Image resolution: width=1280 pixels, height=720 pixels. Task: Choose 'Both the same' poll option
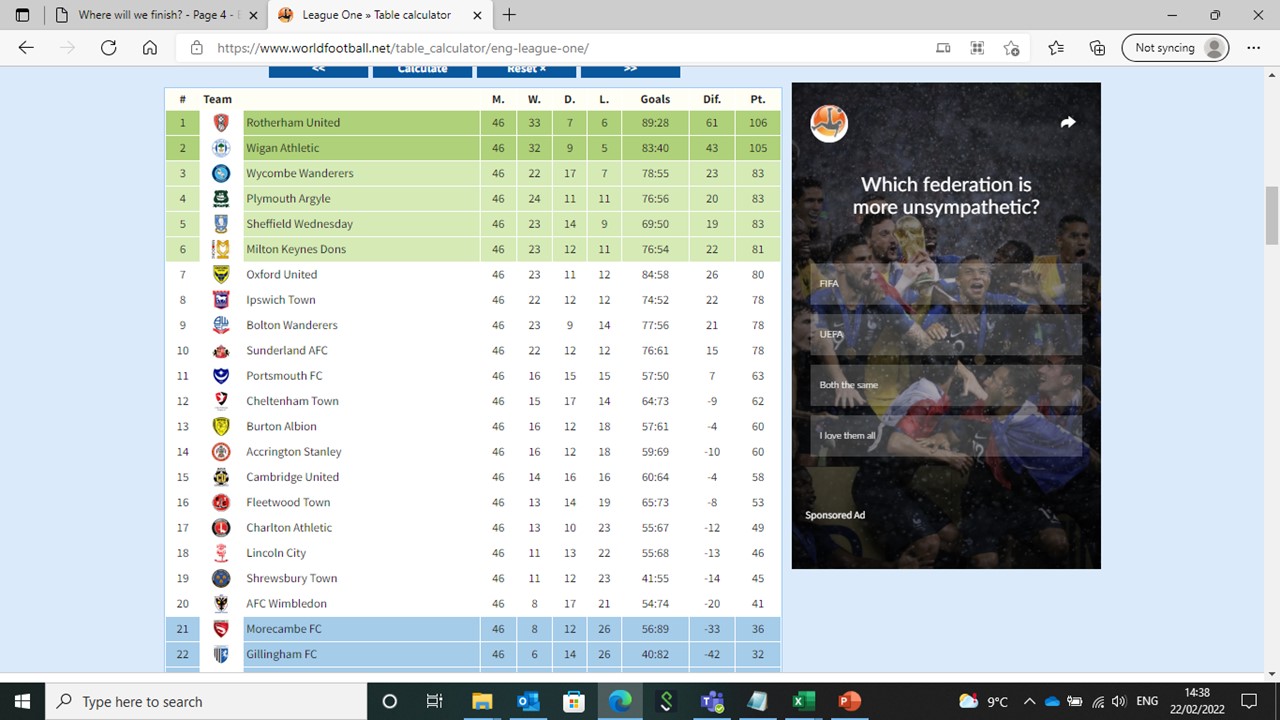[x=946, y=385]
